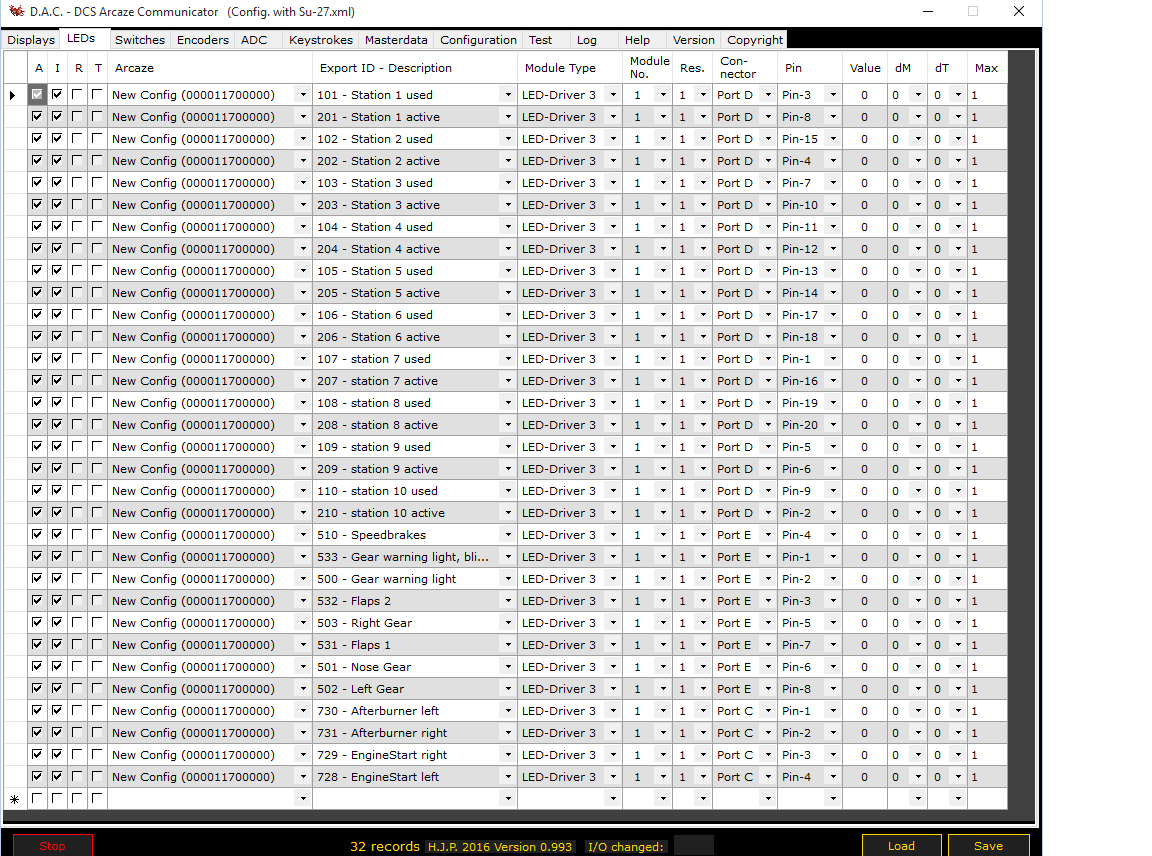
Task: Open Export ID dropdown in empty new row
Action: [x=508, y=799]
